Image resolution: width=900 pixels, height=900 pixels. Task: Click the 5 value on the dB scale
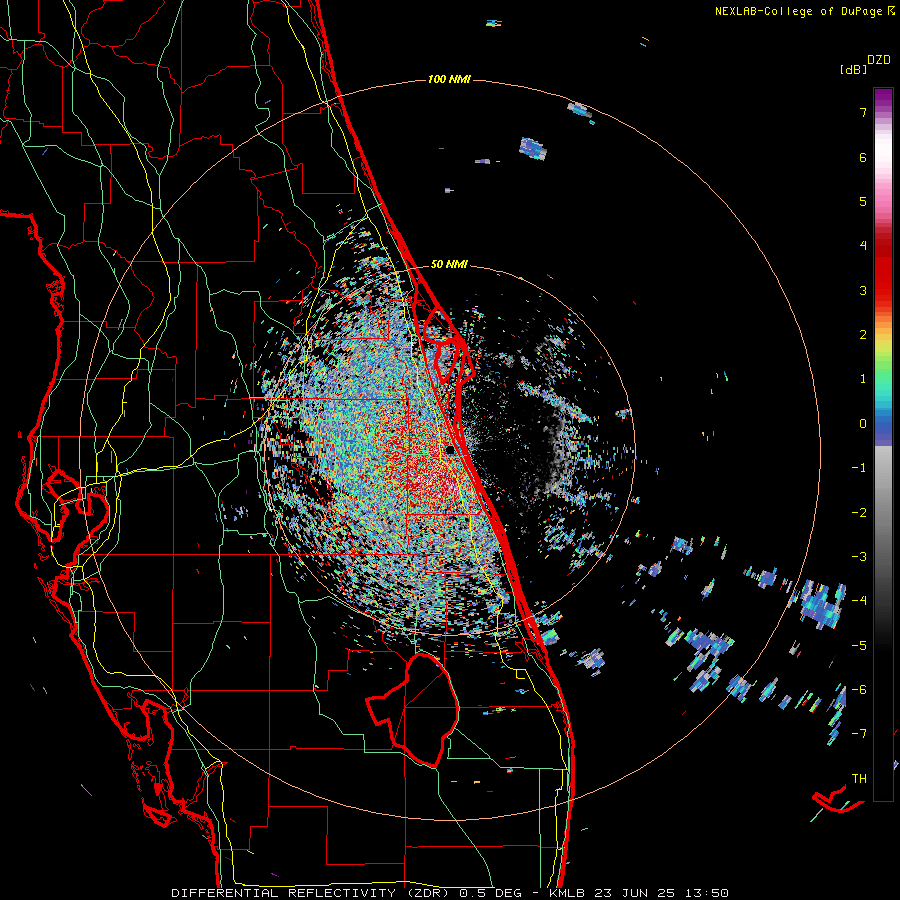tap(863, 201)
